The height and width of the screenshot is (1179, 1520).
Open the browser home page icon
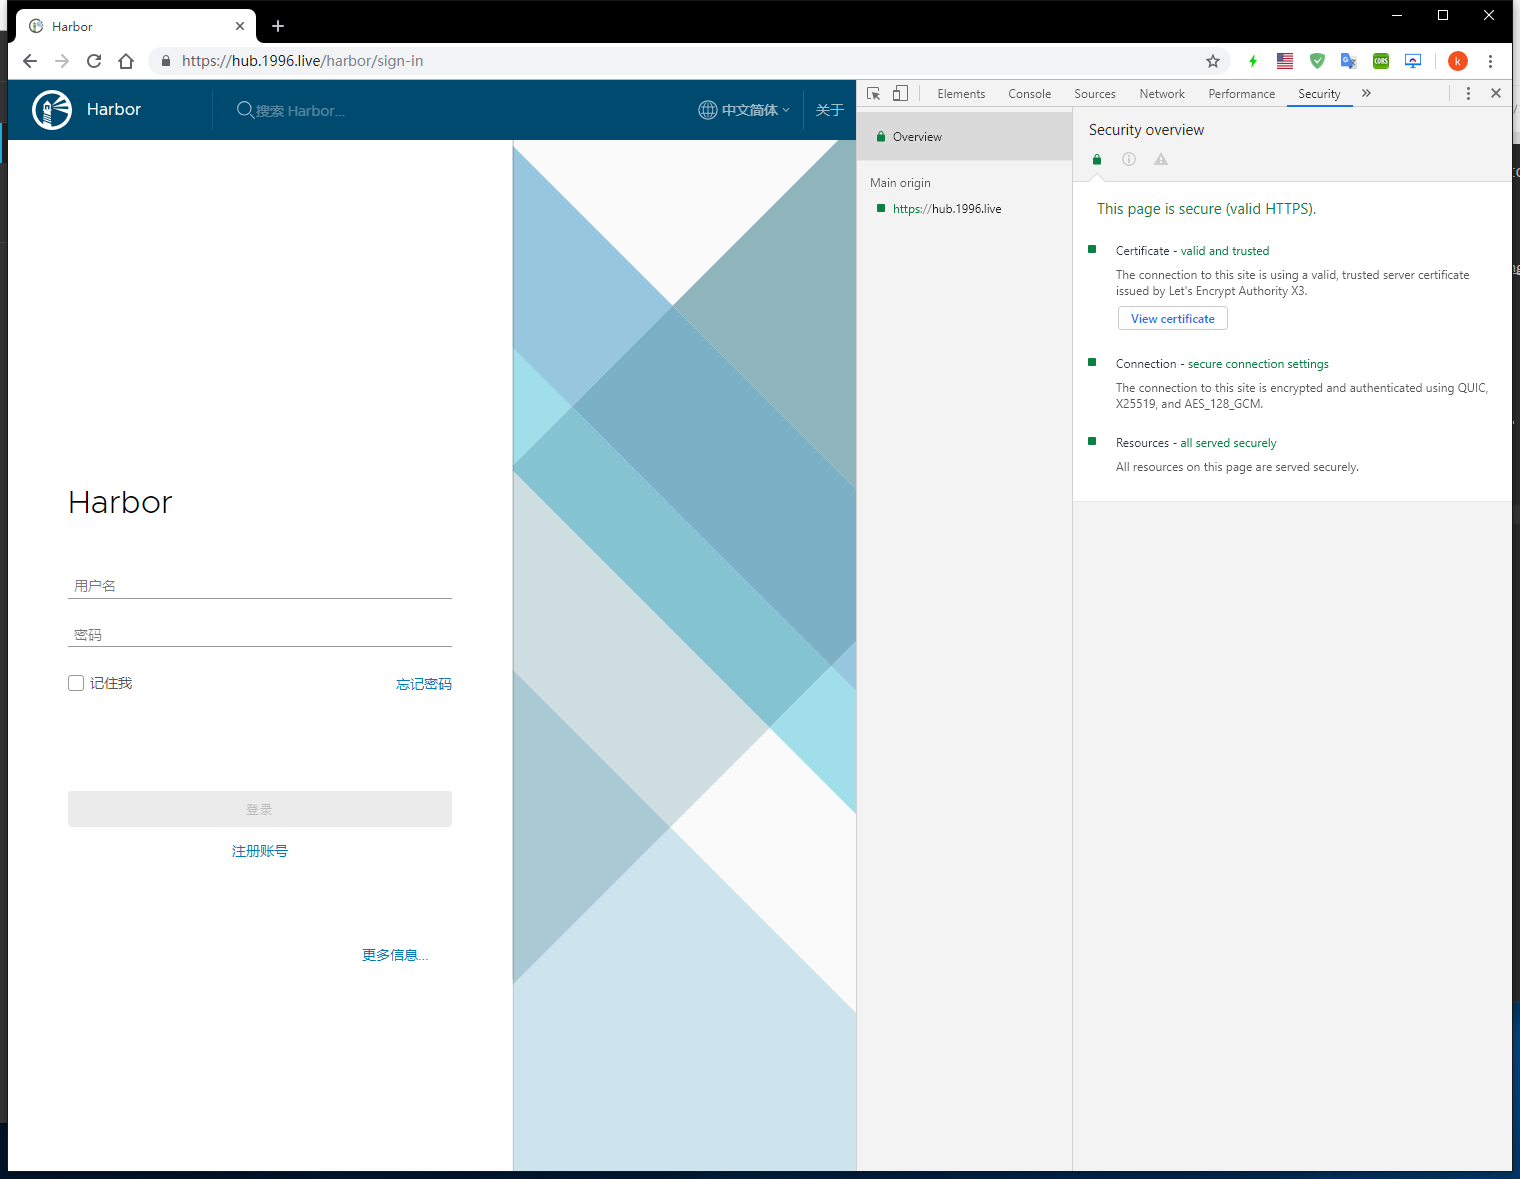(x=126, y=61)
